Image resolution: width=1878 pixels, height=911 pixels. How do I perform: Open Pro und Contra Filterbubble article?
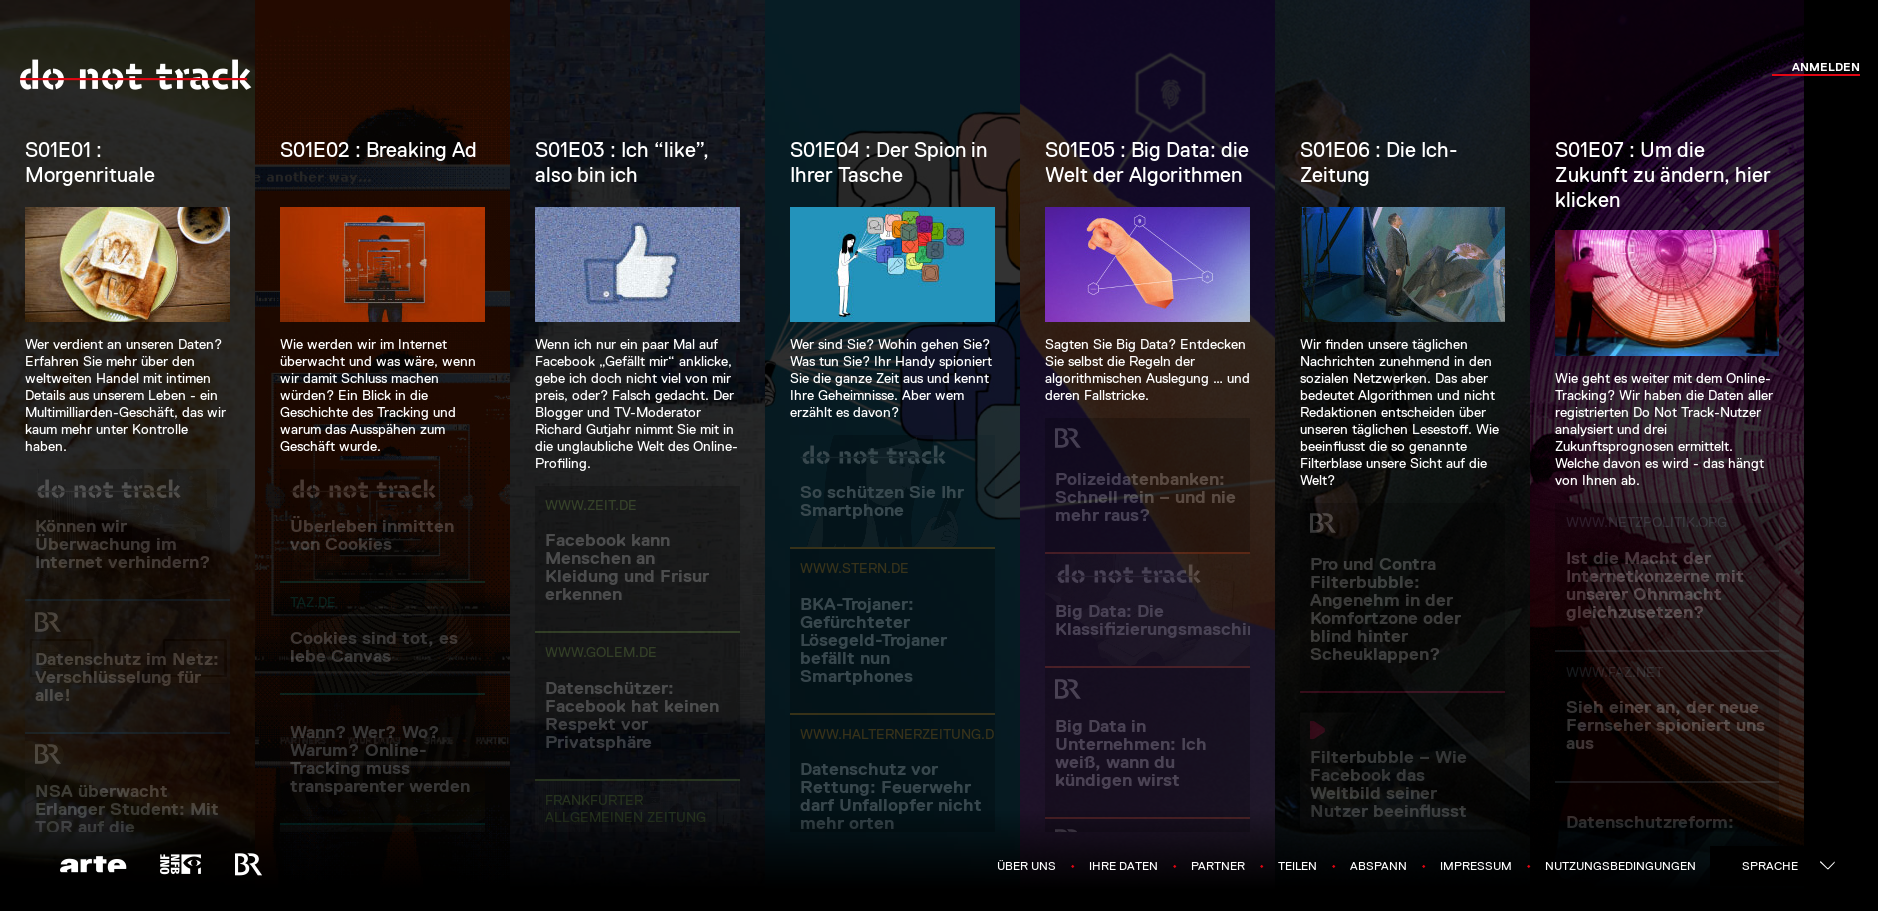1385,609
